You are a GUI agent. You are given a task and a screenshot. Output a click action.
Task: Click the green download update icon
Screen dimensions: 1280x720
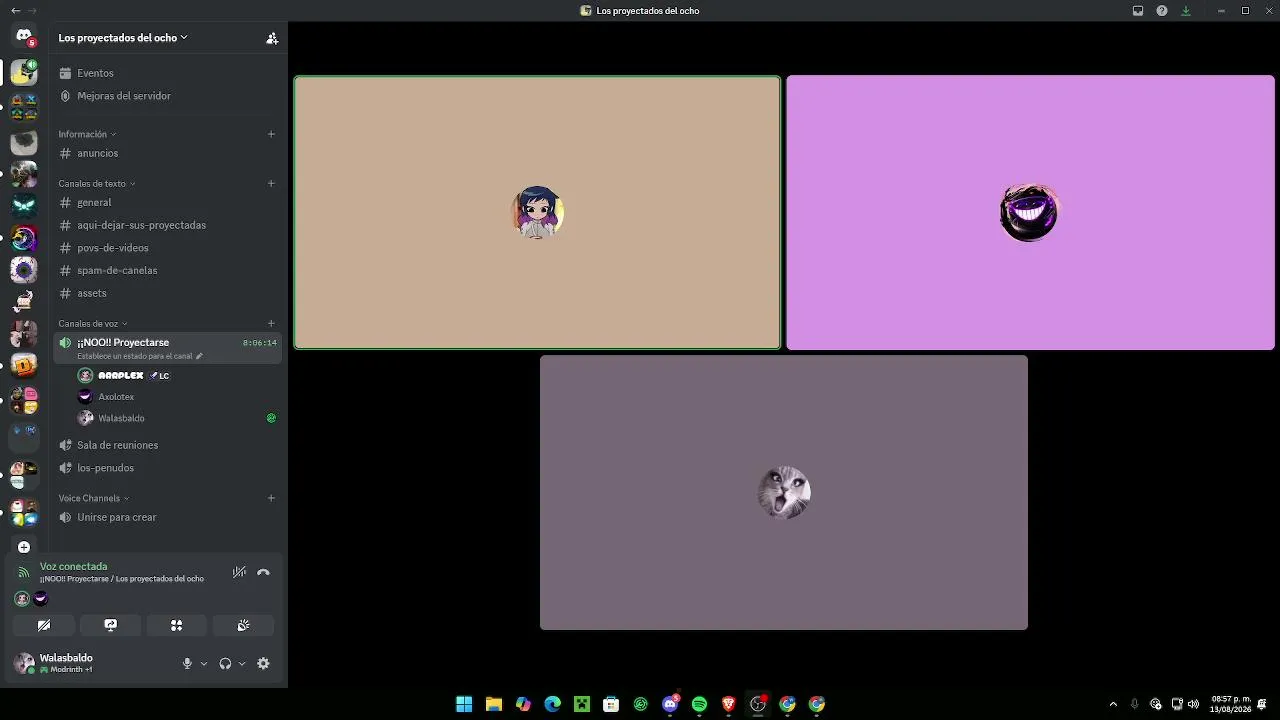(1186, 11)
